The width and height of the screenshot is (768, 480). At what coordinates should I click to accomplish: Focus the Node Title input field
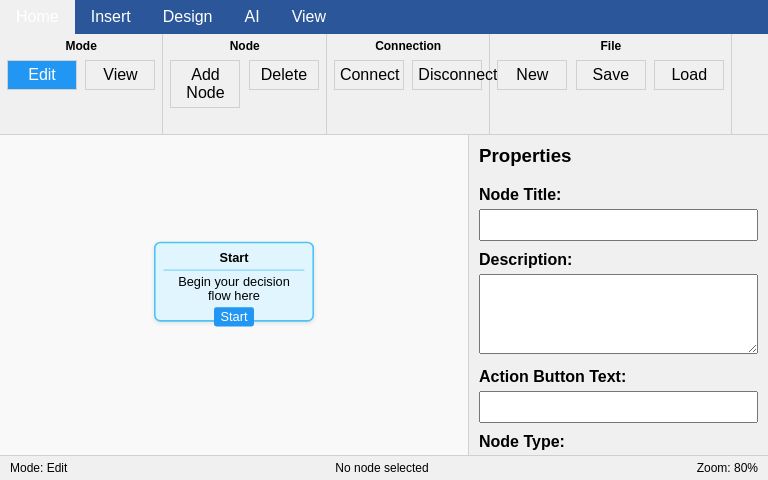click(618, 225)
